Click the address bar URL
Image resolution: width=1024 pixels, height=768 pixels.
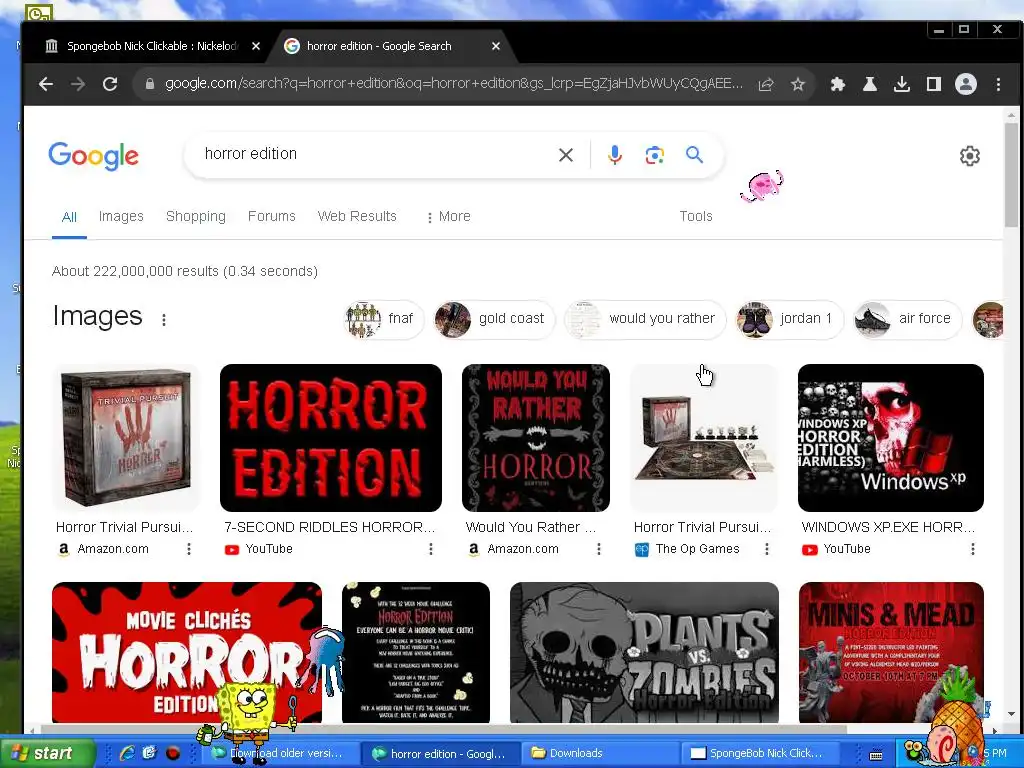453,84
